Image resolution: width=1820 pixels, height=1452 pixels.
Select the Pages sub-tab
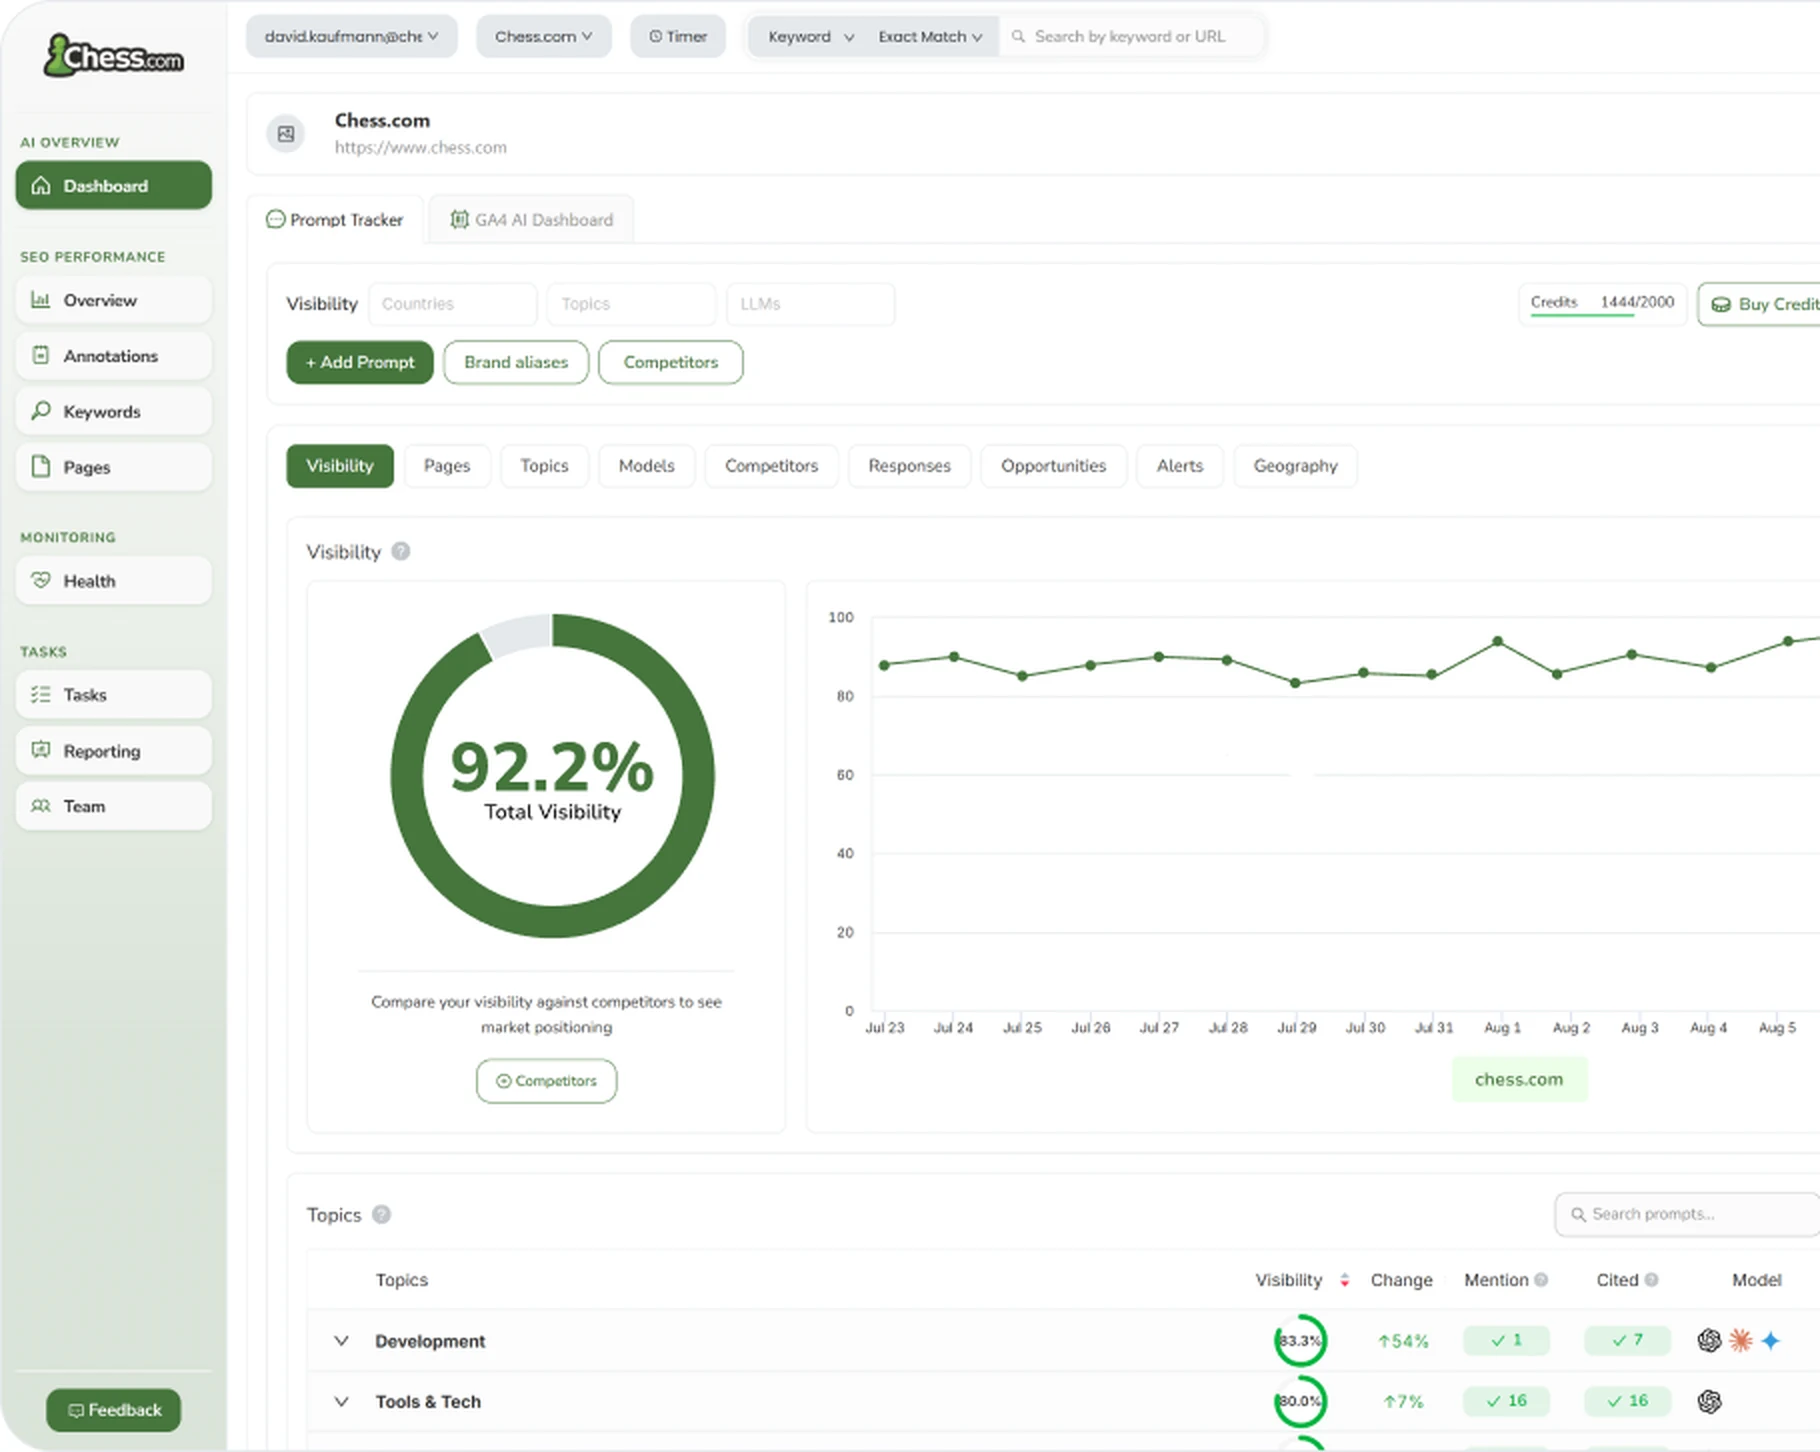pos(447,466)
